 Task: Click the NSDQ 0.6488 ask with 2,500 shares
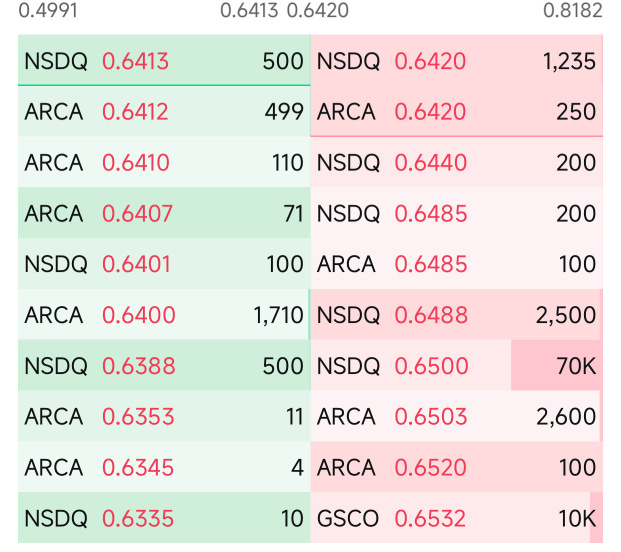(x=457, y=314)
